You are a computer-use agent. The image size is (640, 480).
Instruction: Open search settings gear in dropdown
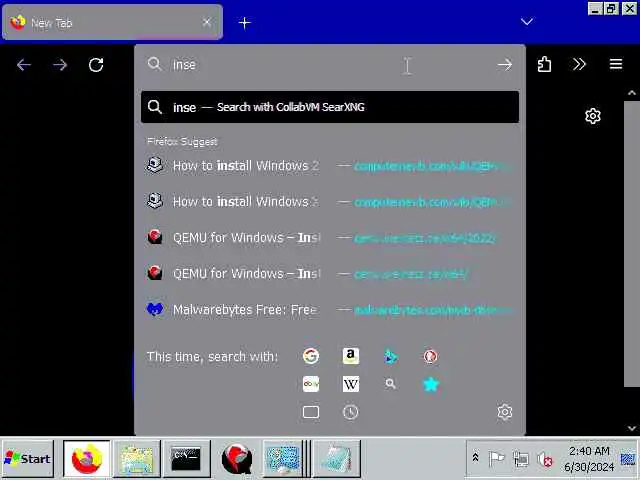[505, 412]
